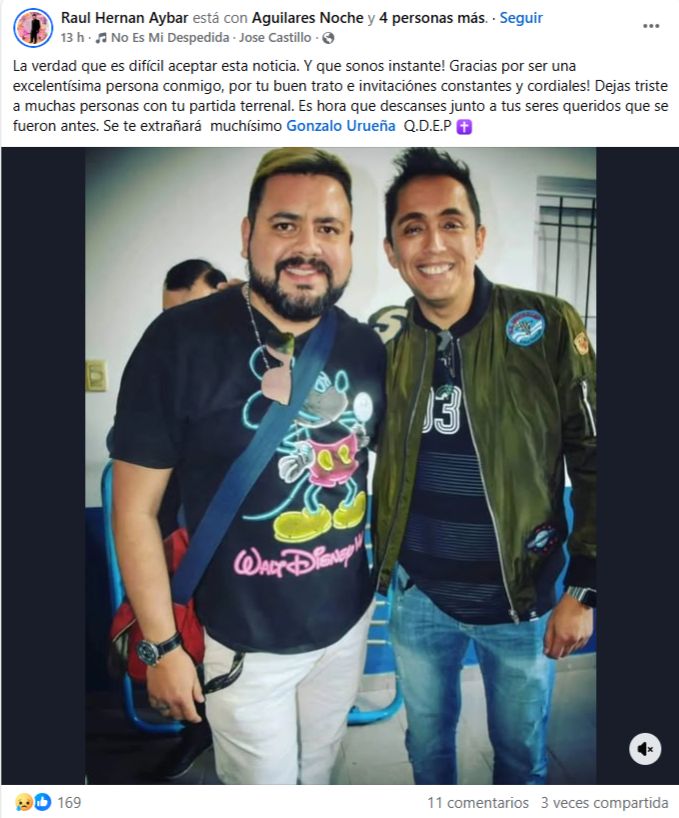The height and width of the screenshot is (818, 679).
Task: Follow the author with Seguir link
Action: (x=521, y=18)
